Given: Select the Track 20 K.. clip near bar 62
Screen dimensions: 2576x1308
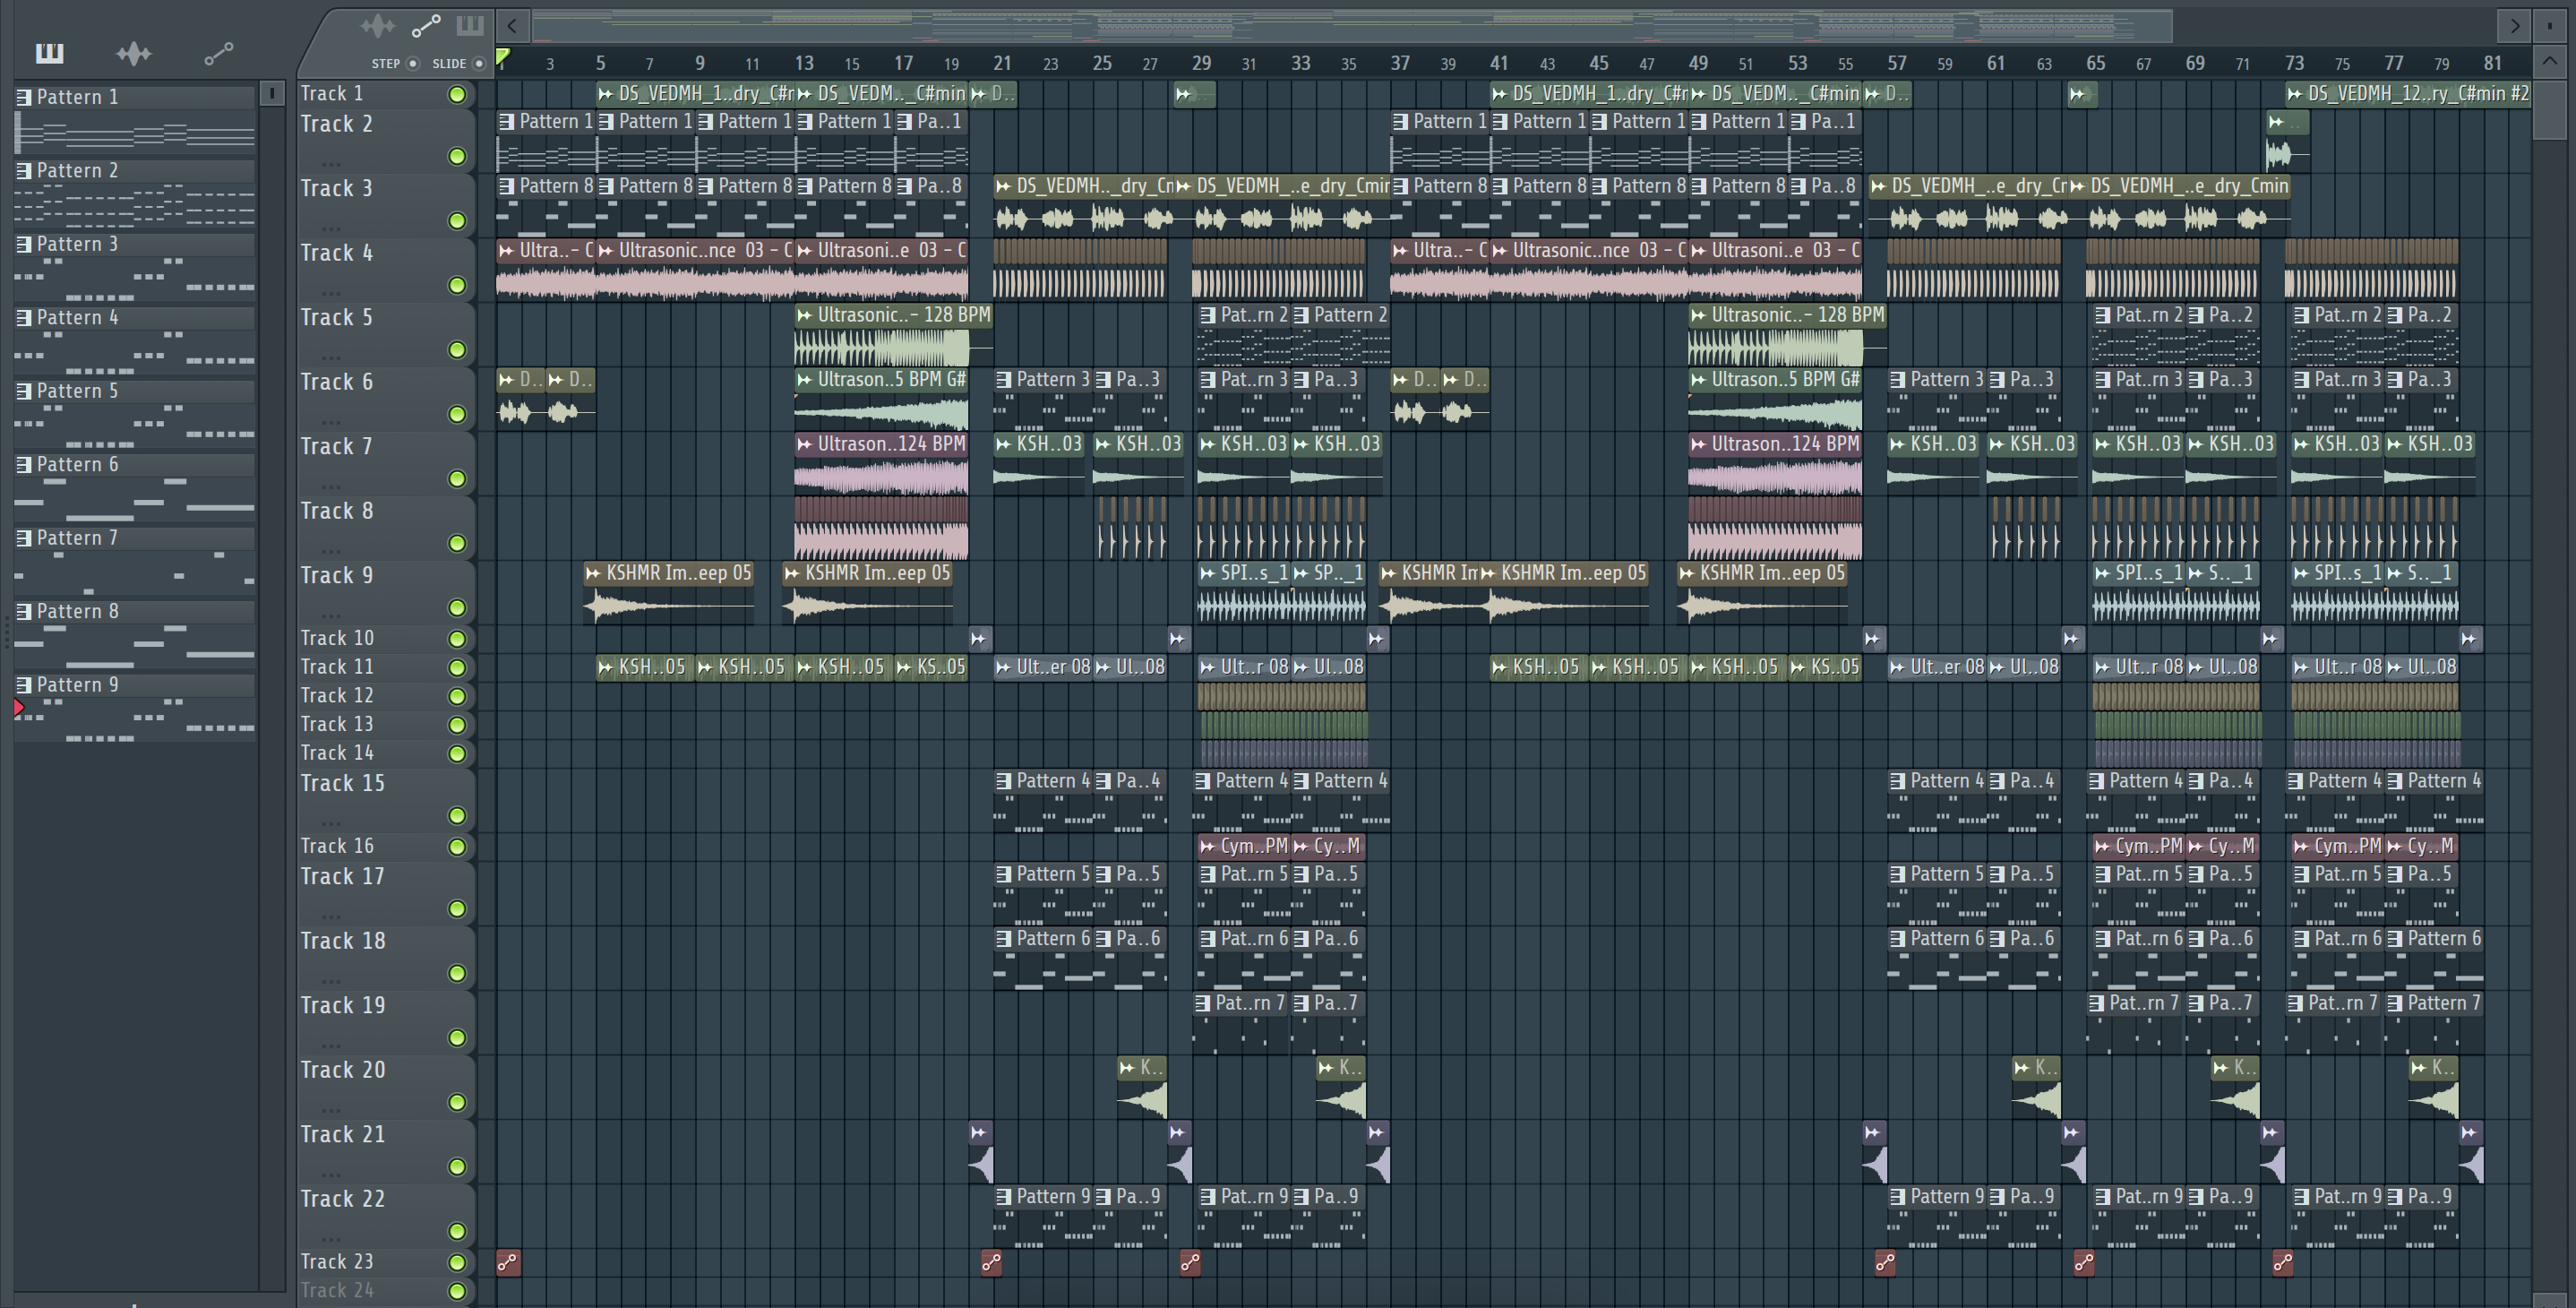Looking at the screenshot, I should point(2036,1087).
